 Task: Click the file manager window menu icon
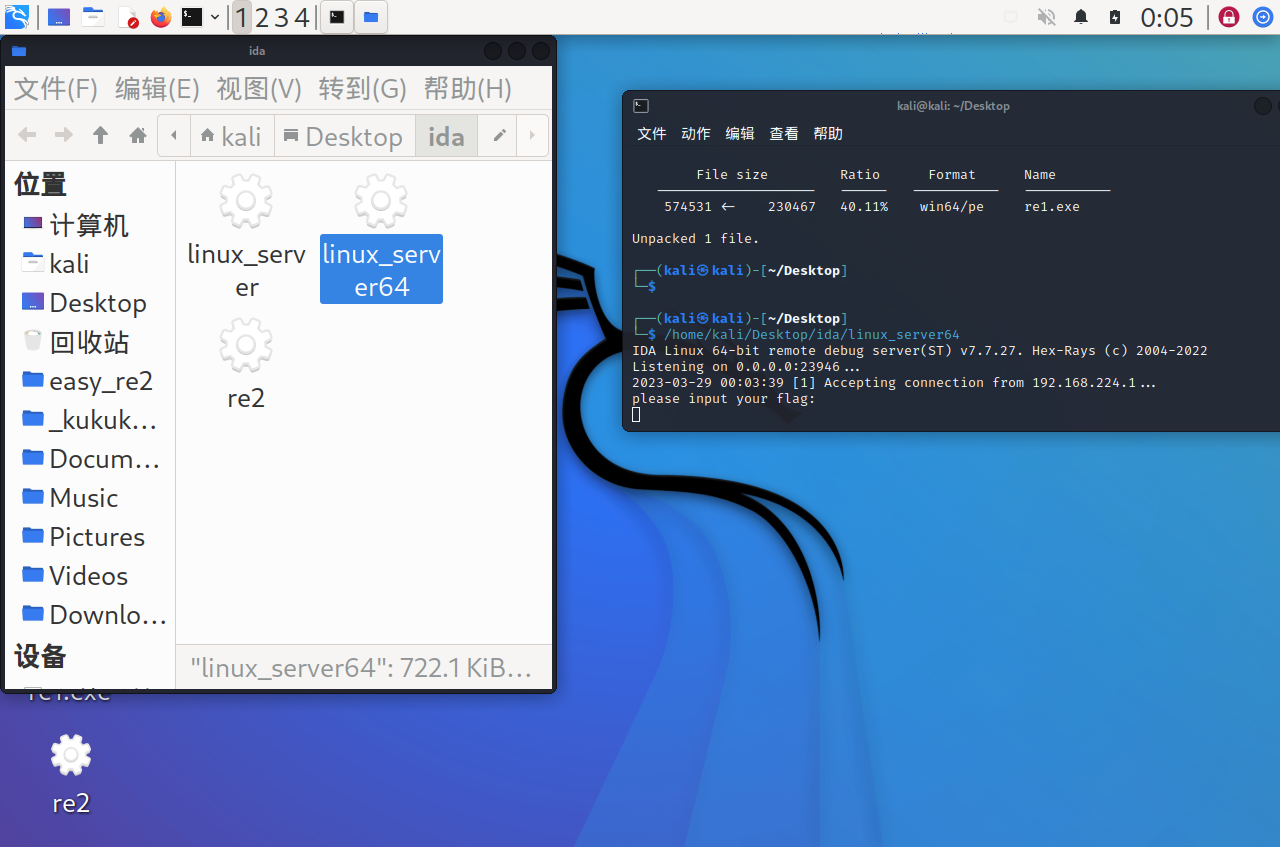pyautogui.click(x=19, y=51)
